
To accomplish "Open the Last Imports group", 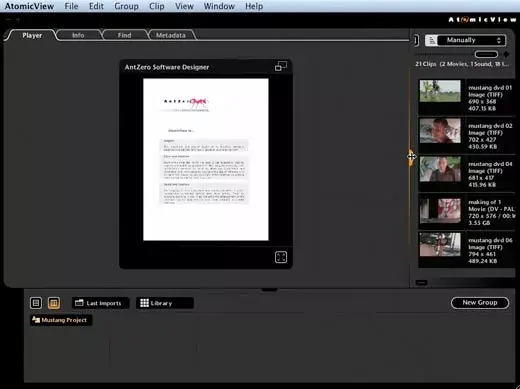I will click(100, 303).
